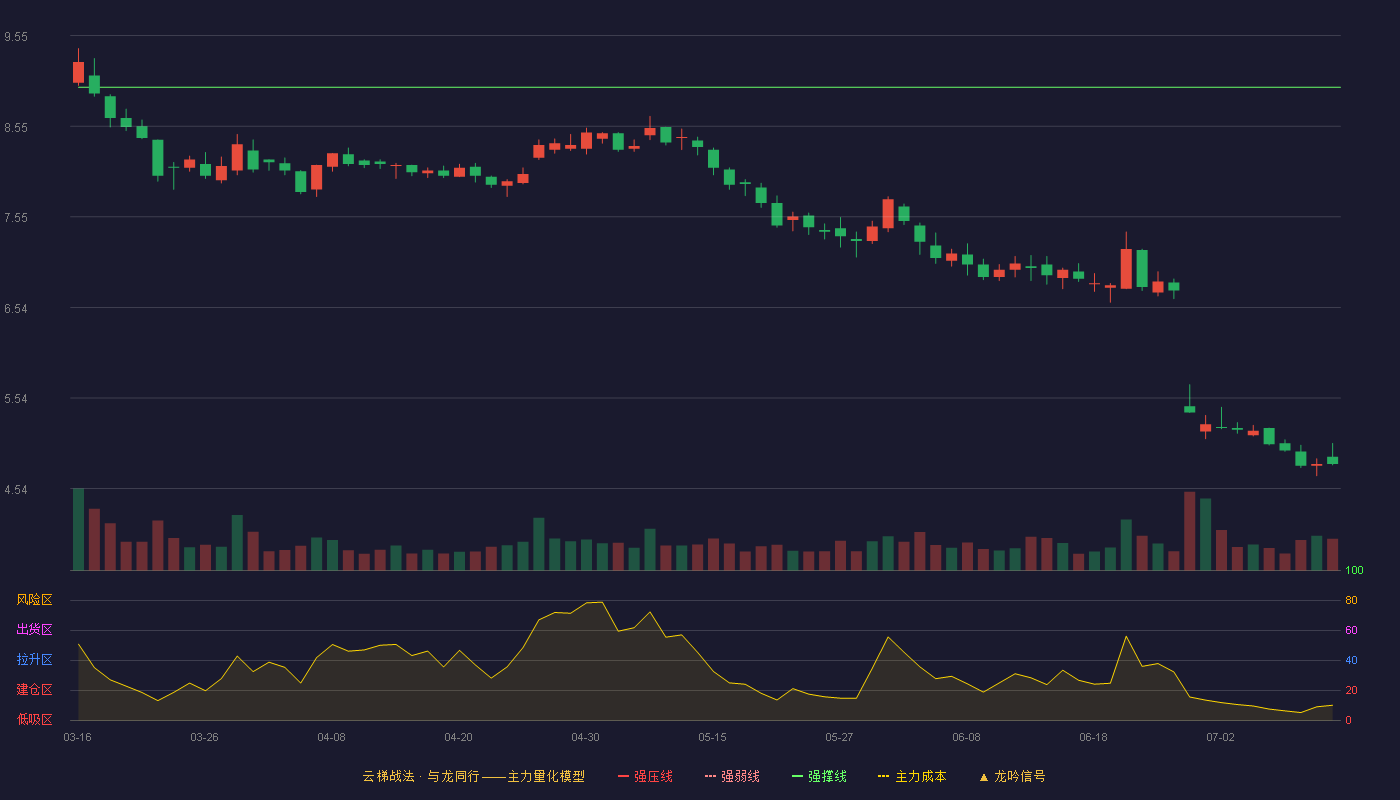Click the 03-16 date label

point(77,737)
